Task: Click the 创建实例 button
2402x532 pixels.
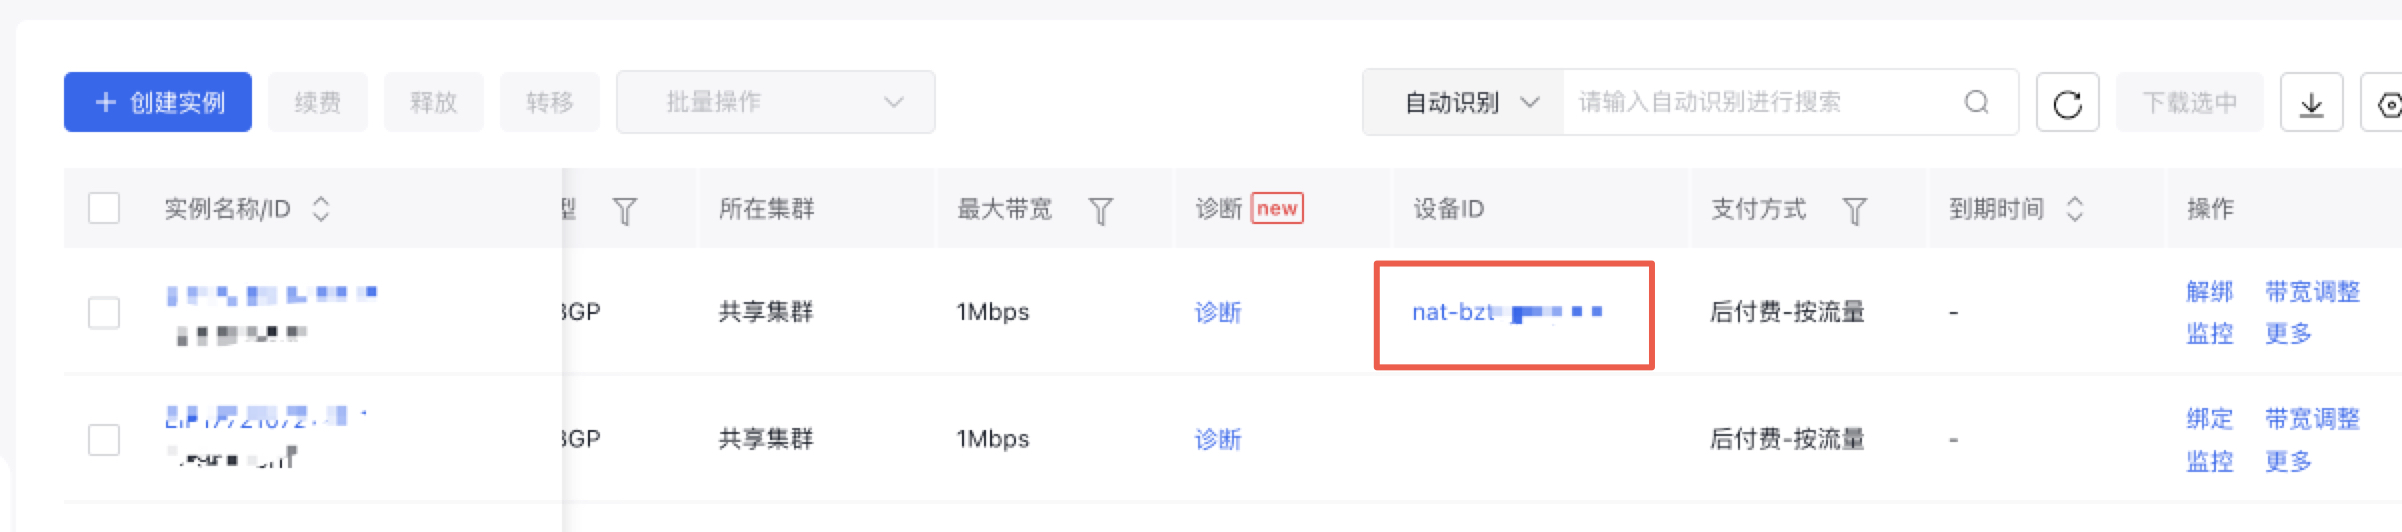Action: (158, 102)
